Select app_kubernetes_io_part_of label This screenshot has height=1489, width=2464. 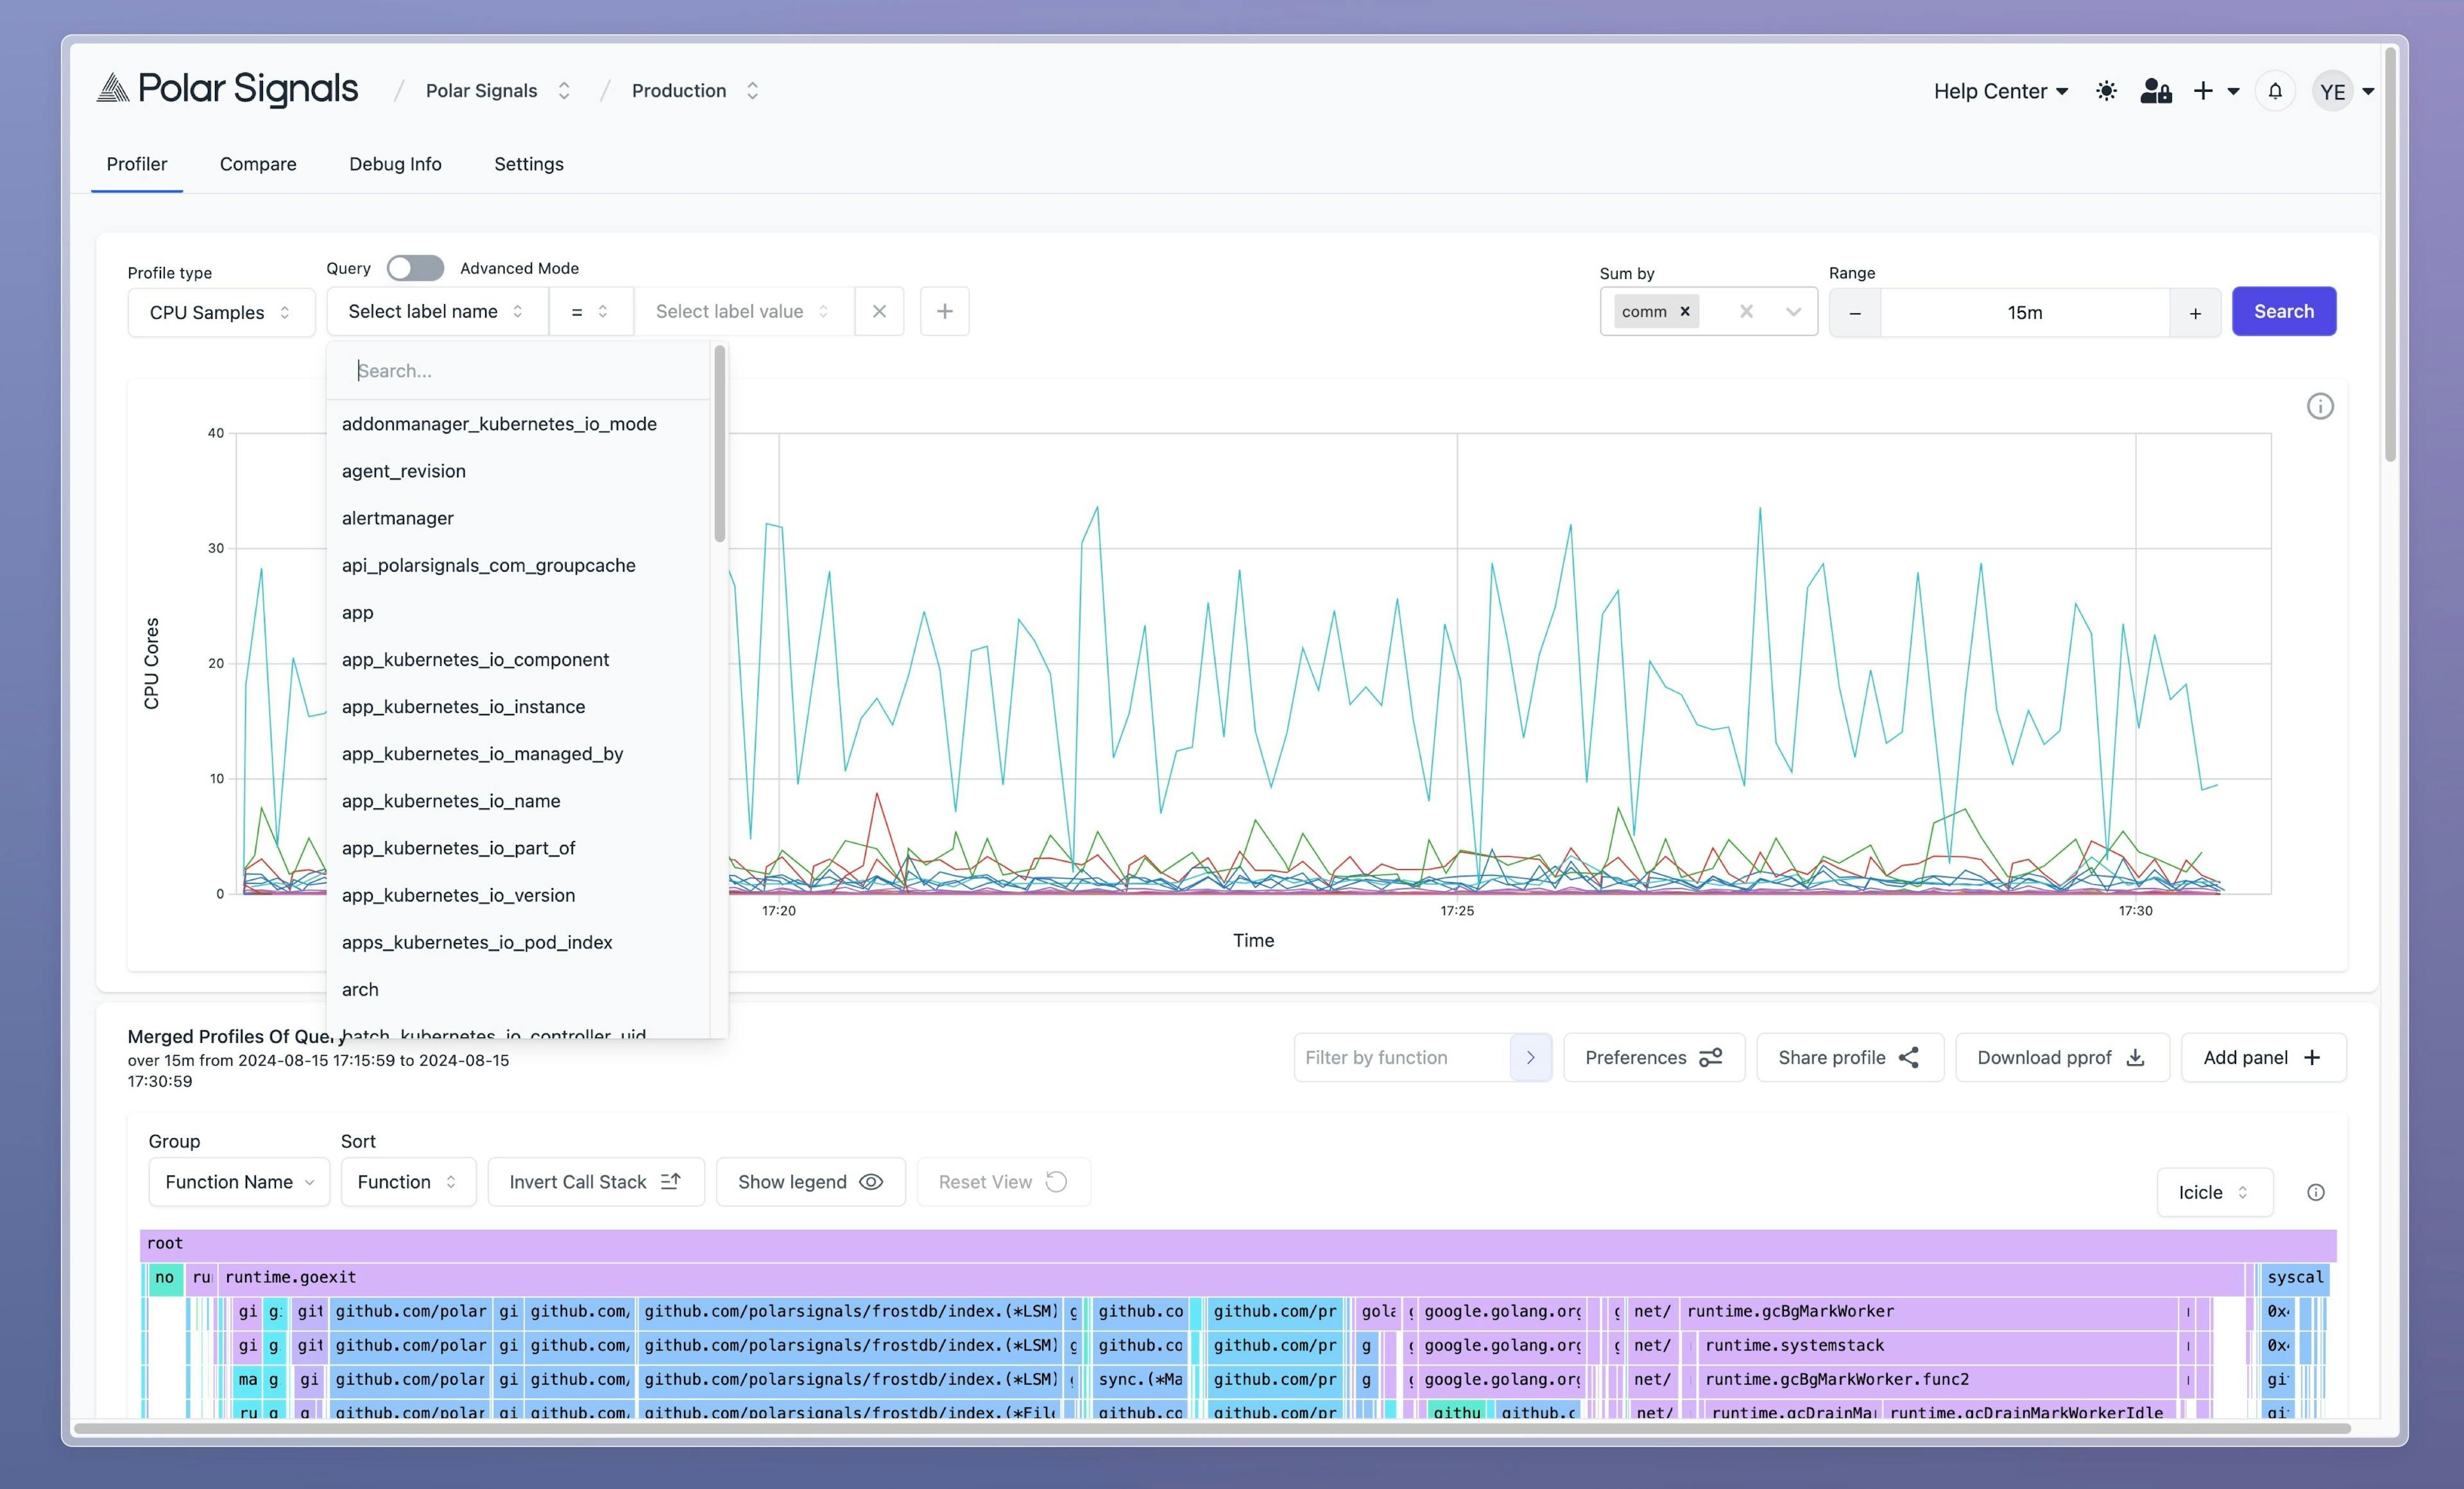tap(519, 847)
